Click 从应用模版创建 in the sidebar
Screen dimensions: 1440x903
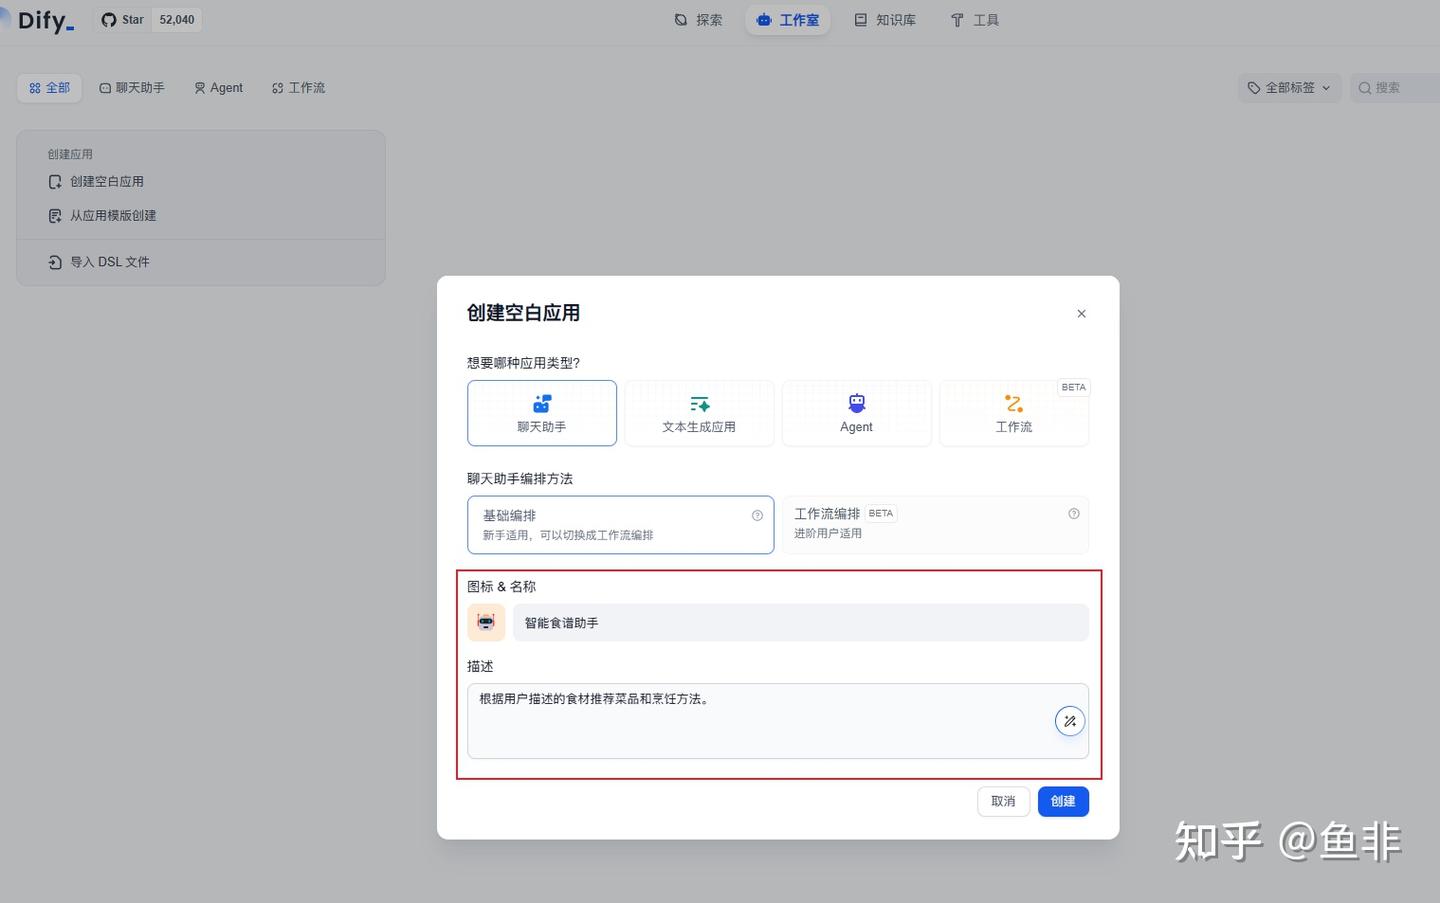pos(113,215)
